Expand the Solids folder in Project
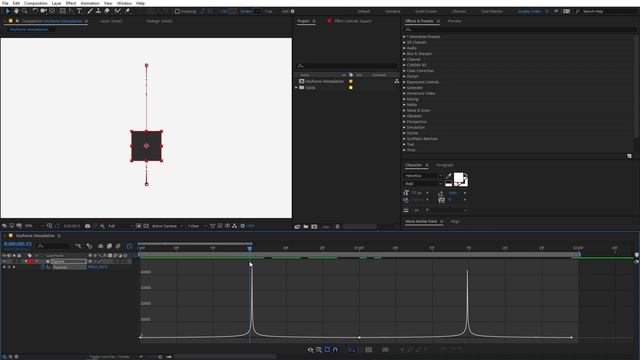 tap(296, 87)
